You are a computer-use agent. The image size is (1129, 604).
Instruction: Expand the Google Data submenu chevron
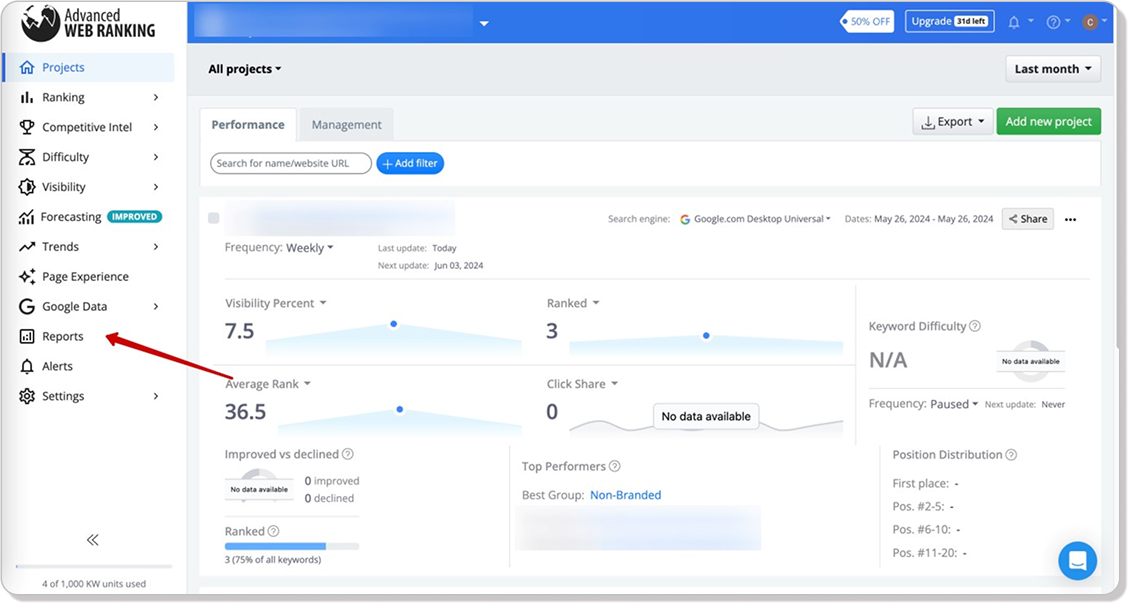click(156, 307)
